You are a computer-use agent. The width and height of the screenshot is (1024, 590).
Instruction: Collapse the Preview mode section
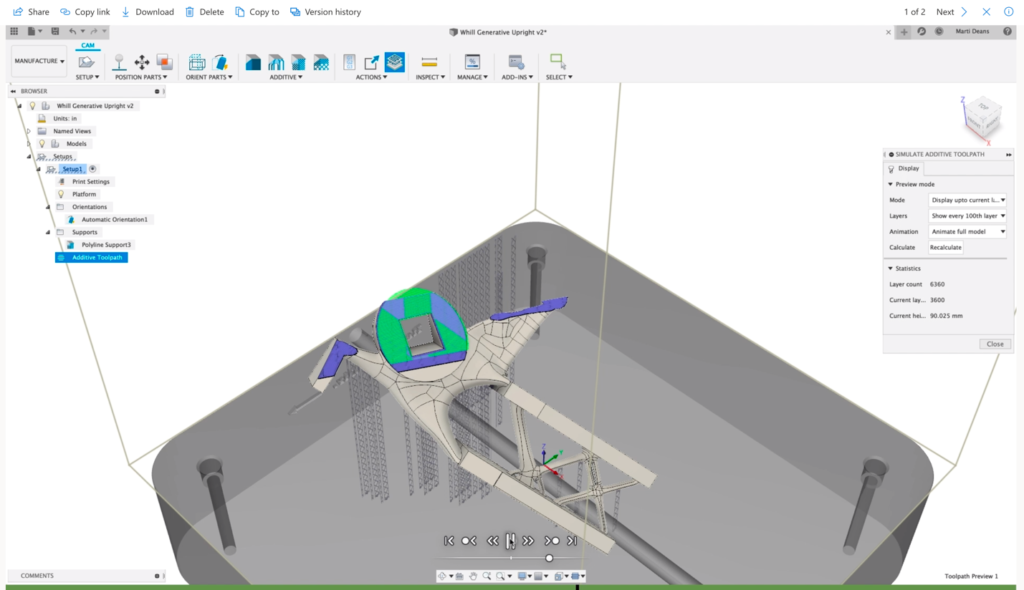(890, 184)
